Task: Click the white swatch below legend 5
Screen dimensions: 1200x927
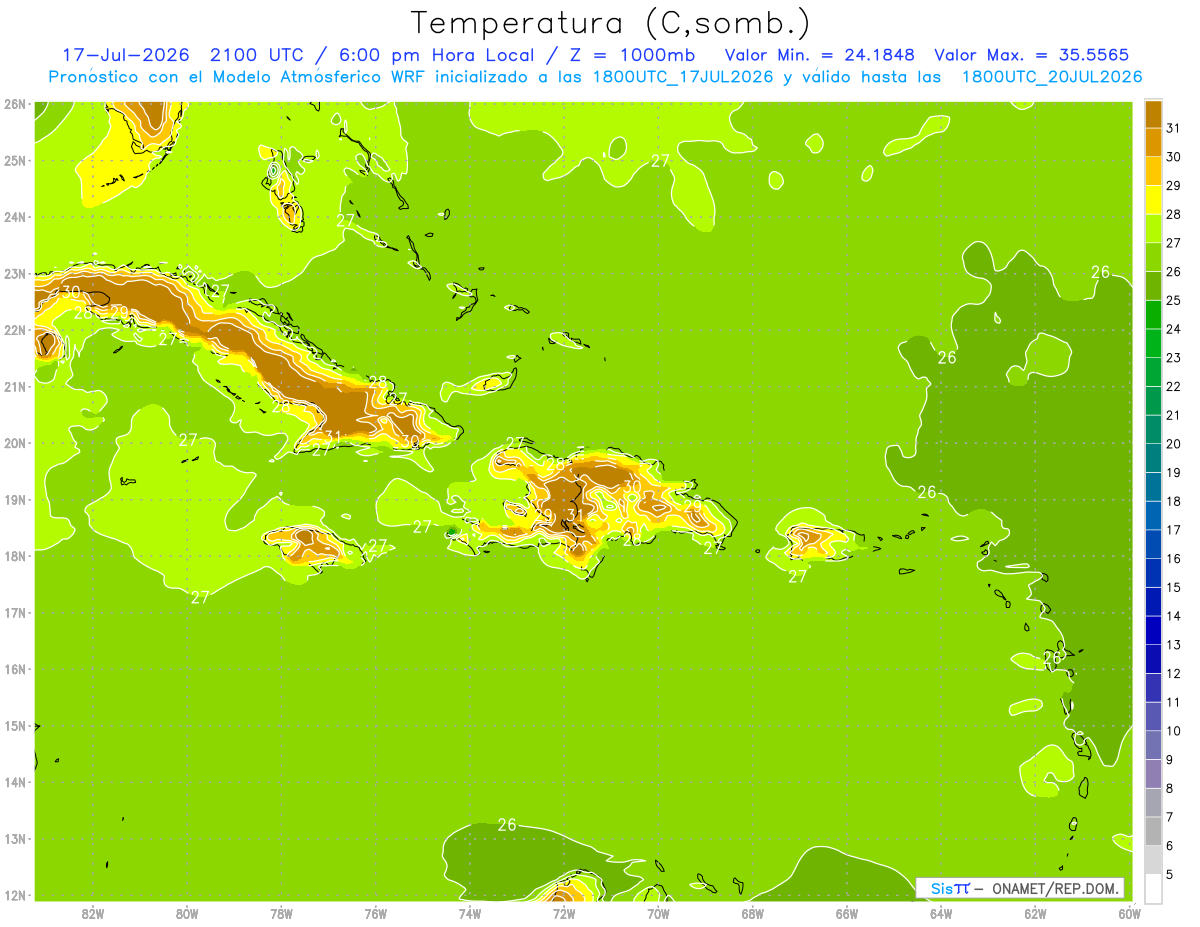Action: click(1153, 888)
